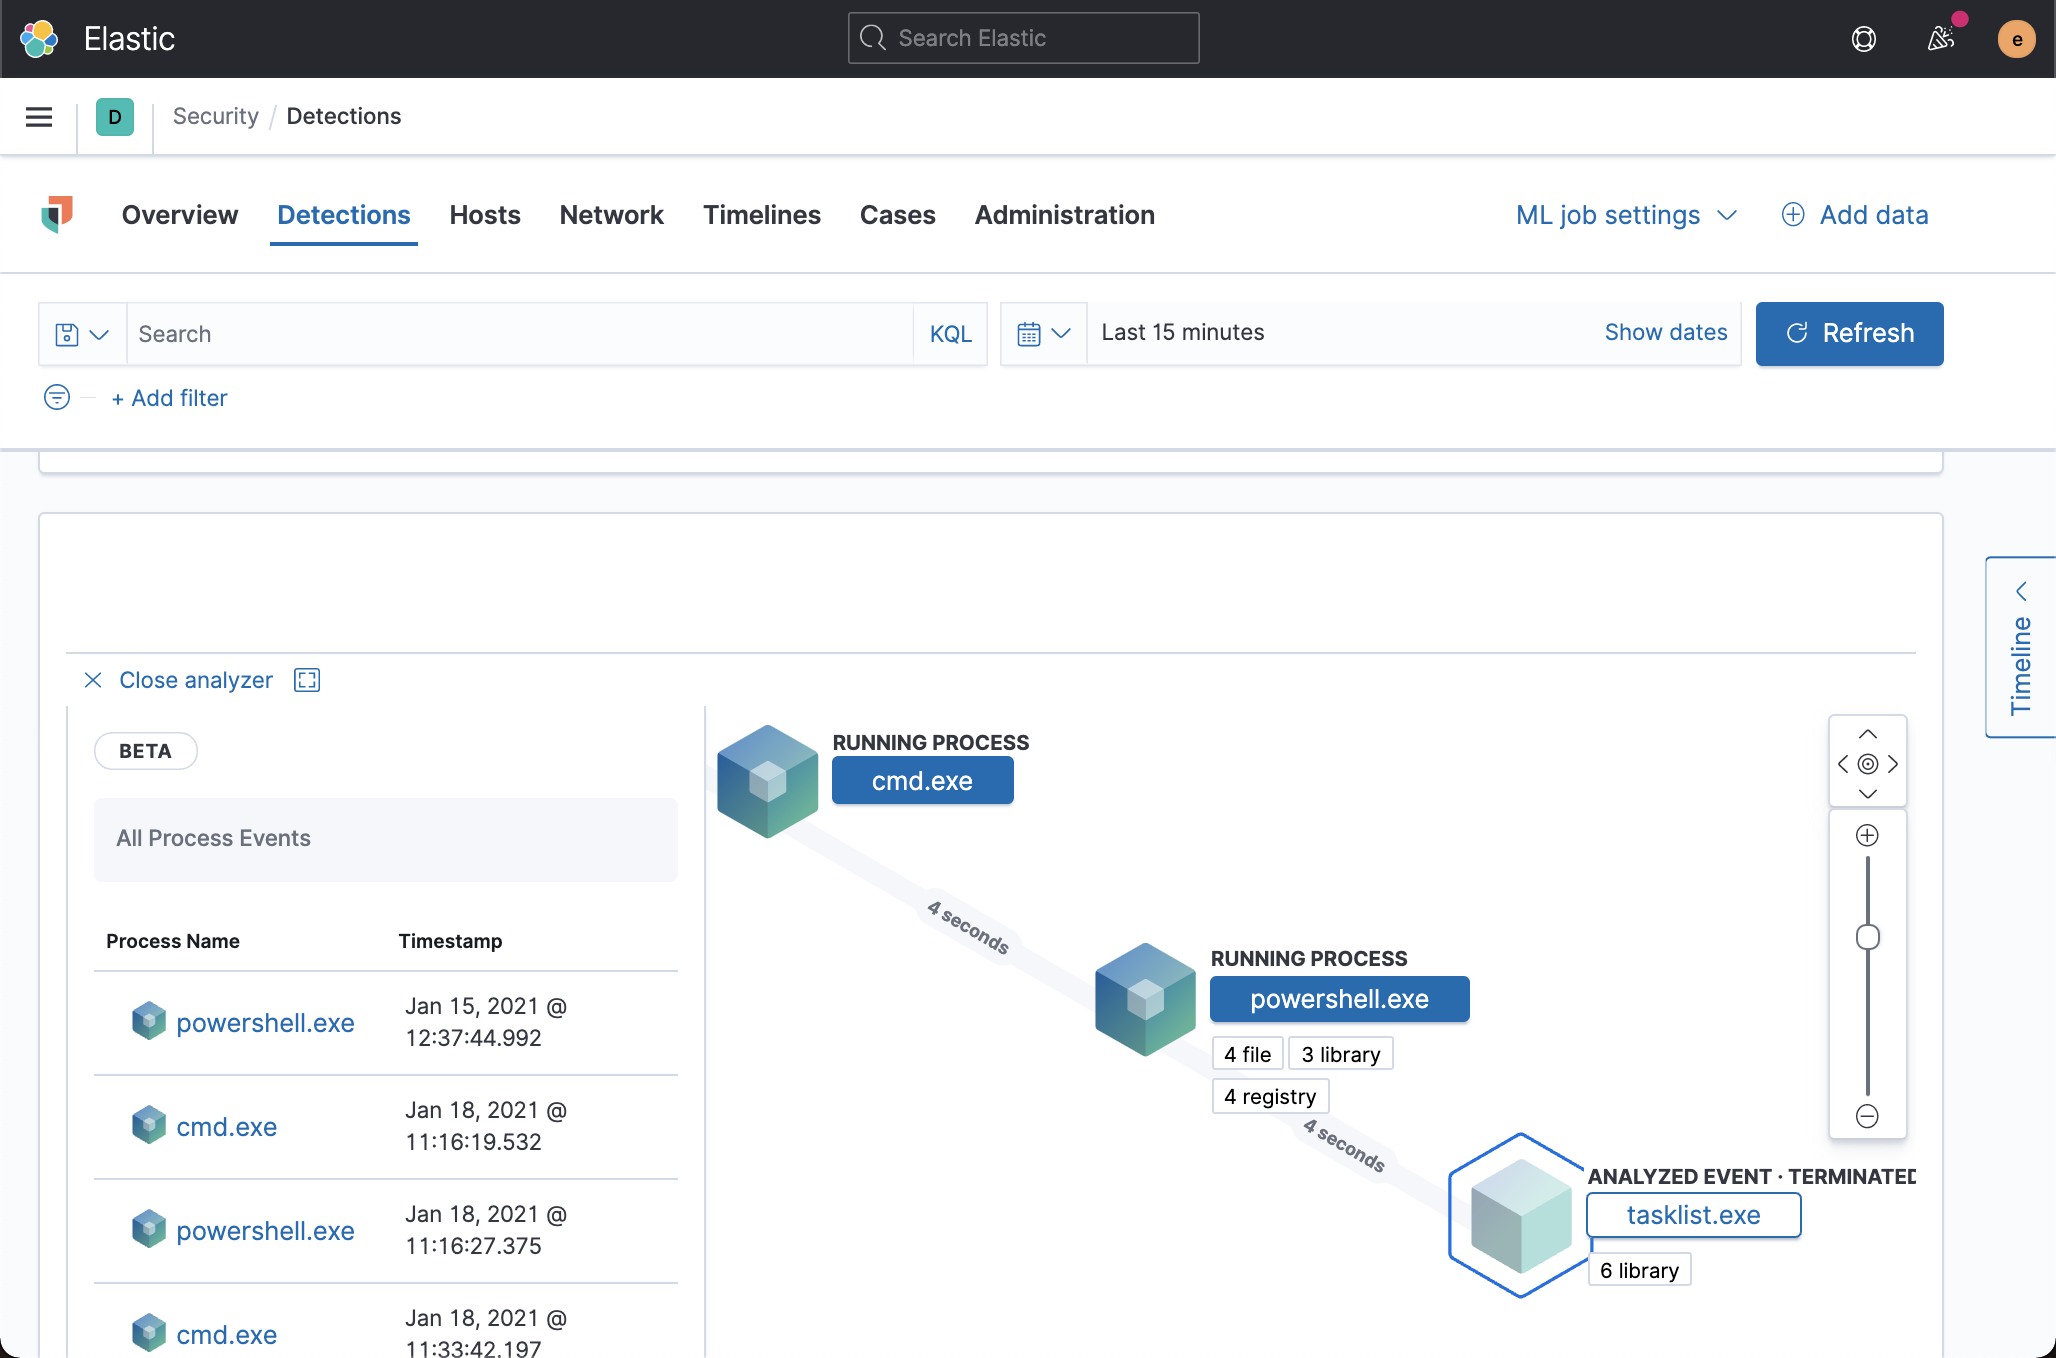
Task: Click the center camera icon in graph controls
Action: tap(1868, 764)
